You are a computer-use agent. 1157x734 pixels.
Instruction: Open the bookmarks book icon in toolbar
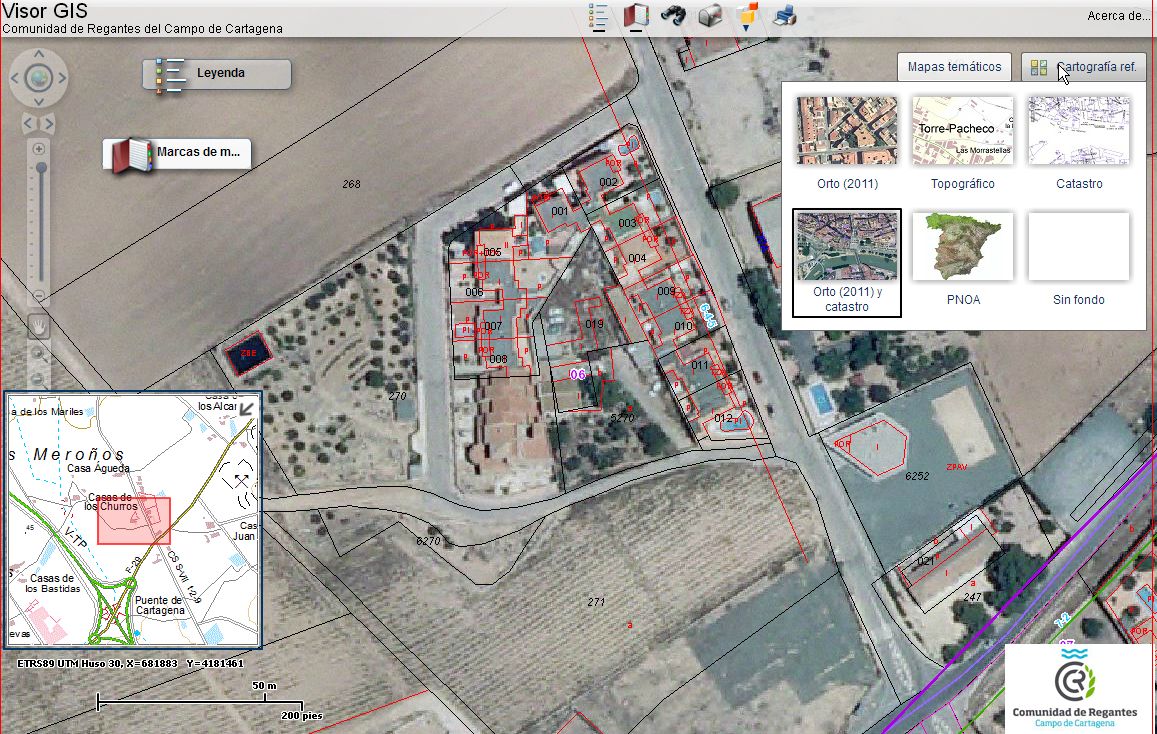tap(636, 16)
